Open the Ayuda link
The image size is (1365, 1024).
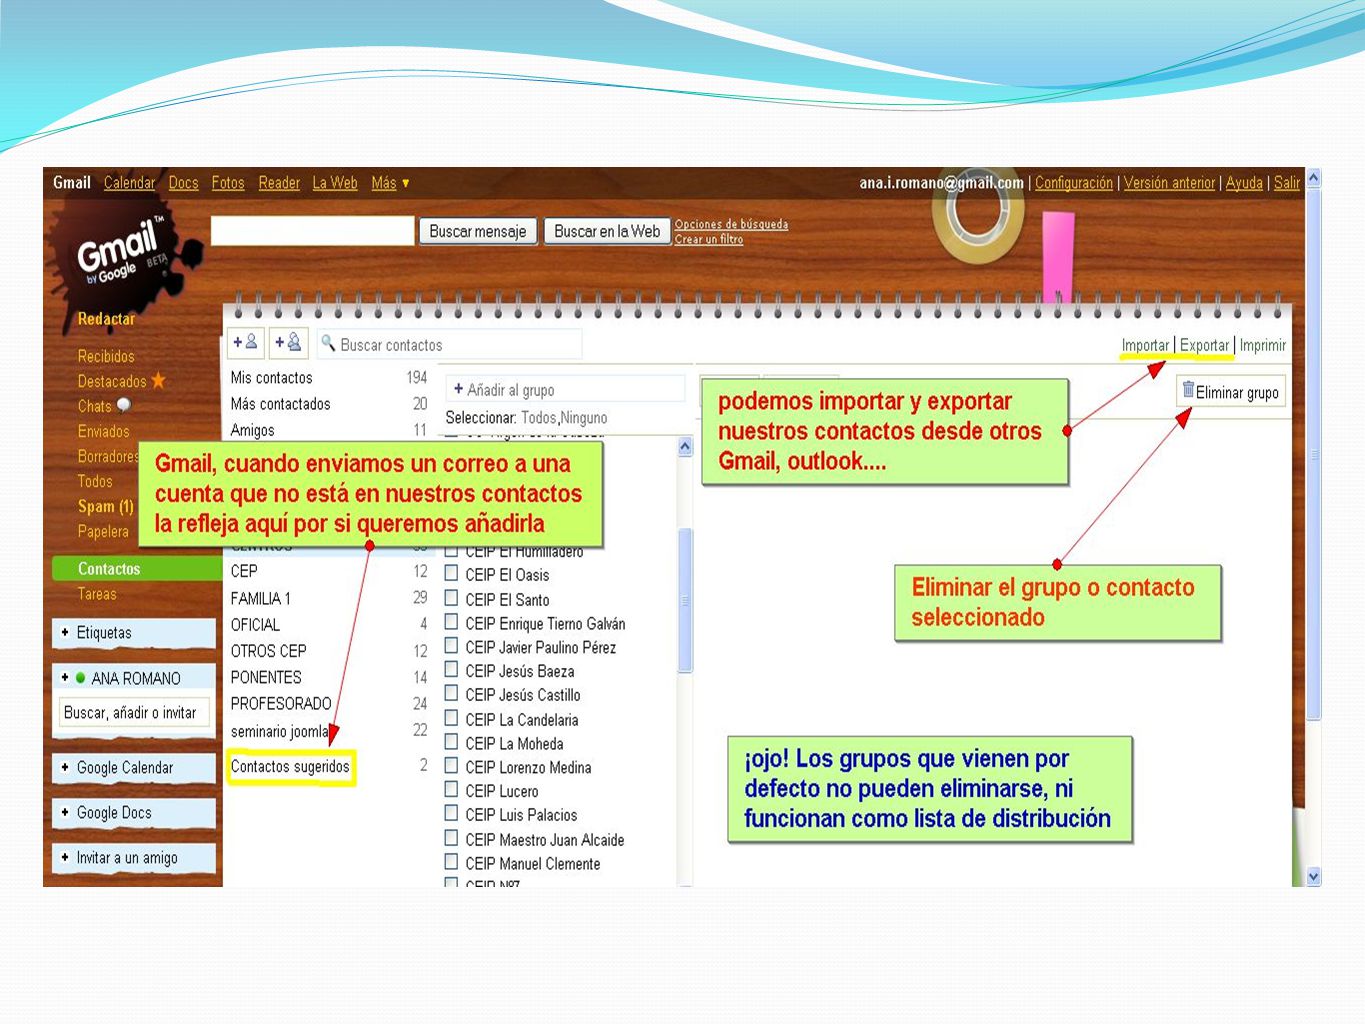click(1244, 183)
